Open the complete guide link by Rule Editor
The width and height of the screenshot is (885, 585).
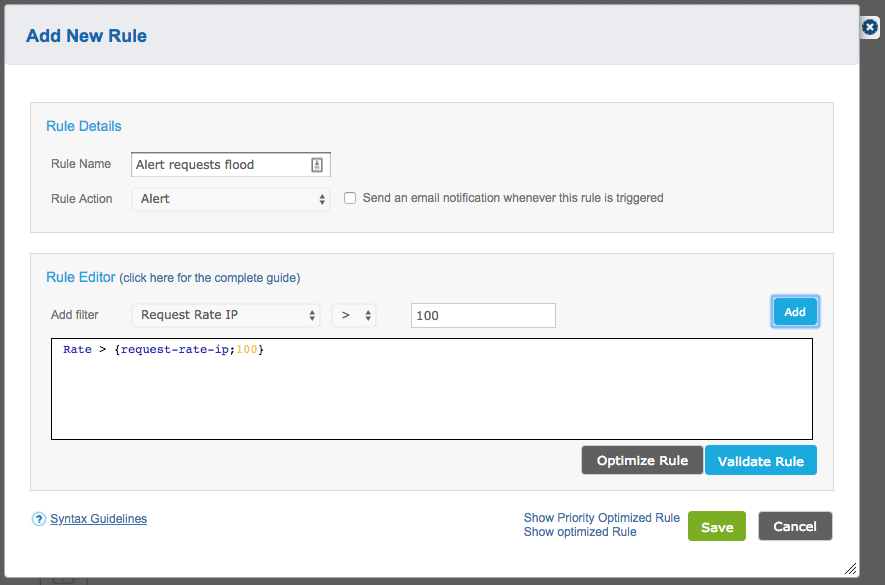[209, 278]
